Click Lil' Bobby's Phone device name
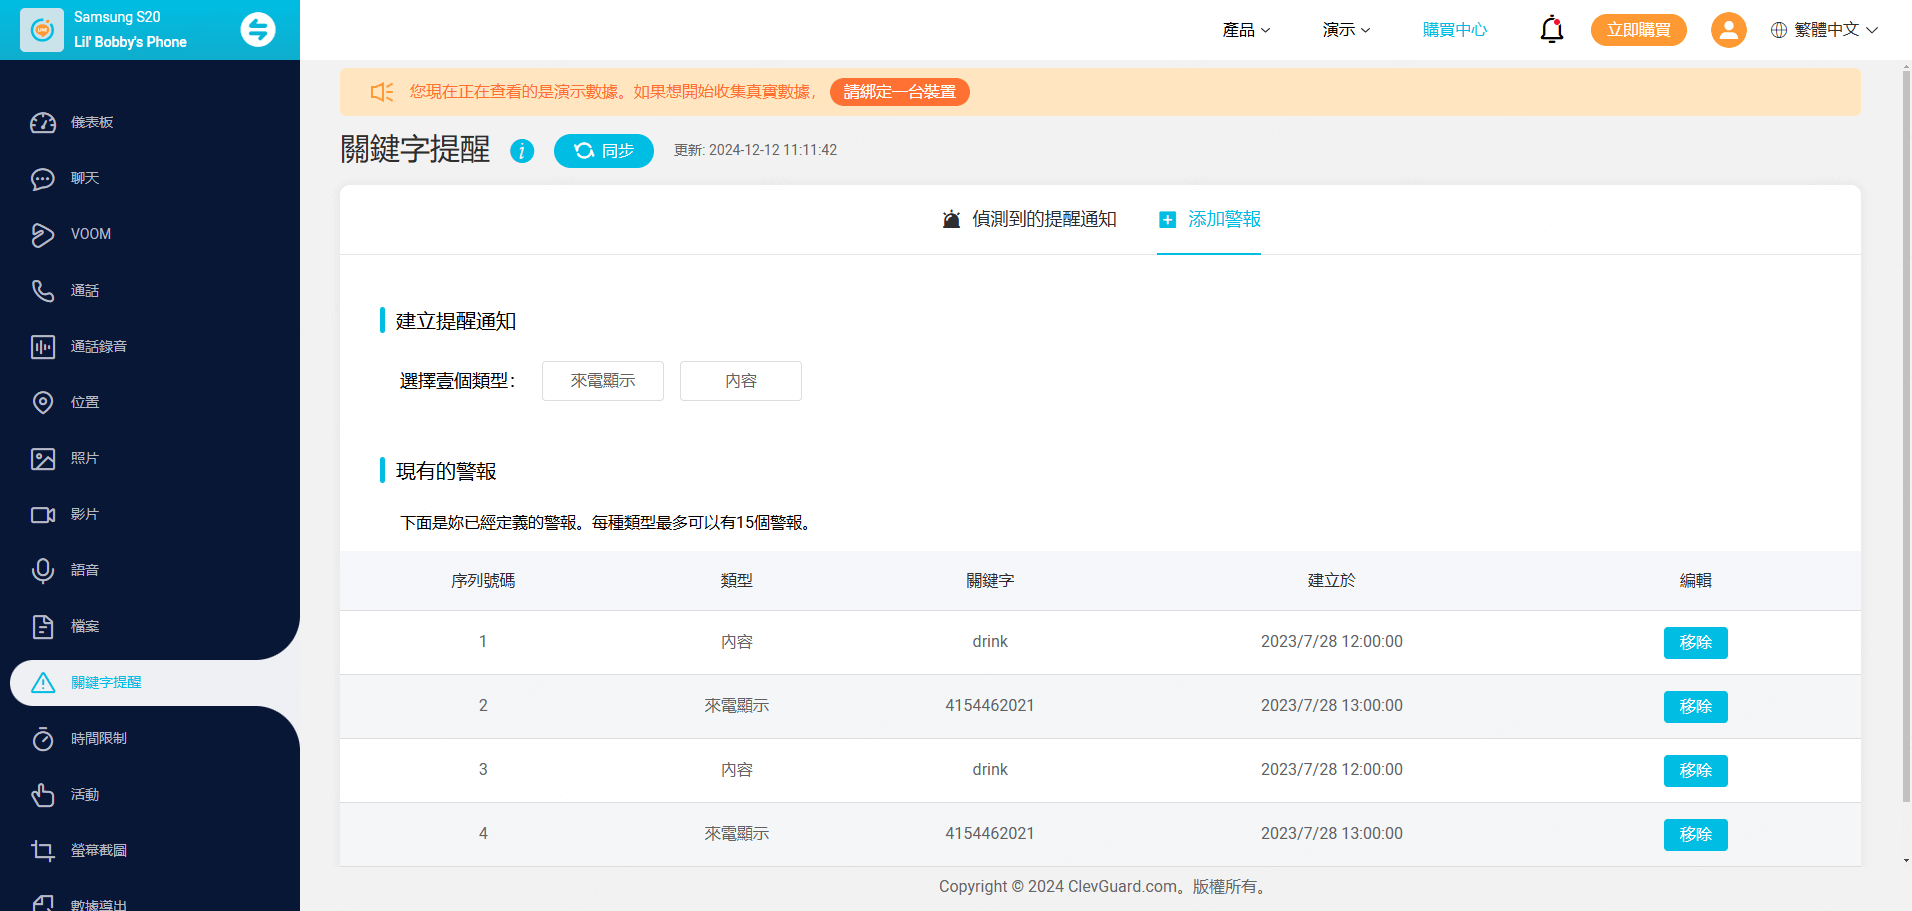 tap(130, 42)
